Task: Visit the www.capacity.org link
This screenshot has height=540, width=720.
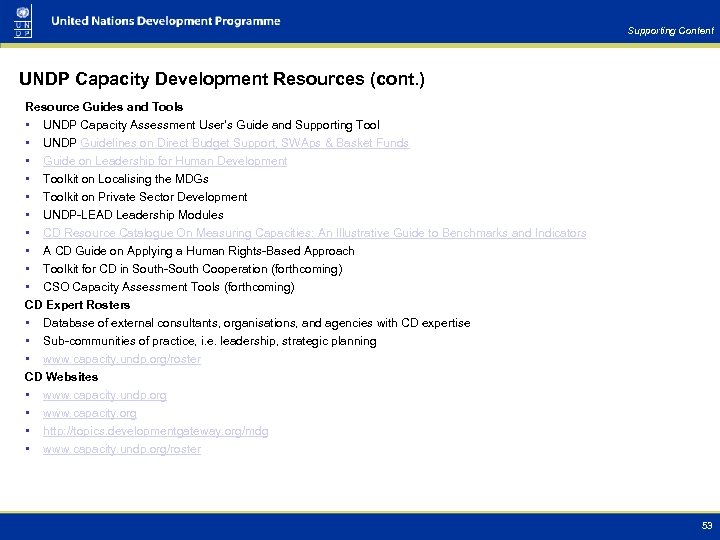Action: pos(90,413)
